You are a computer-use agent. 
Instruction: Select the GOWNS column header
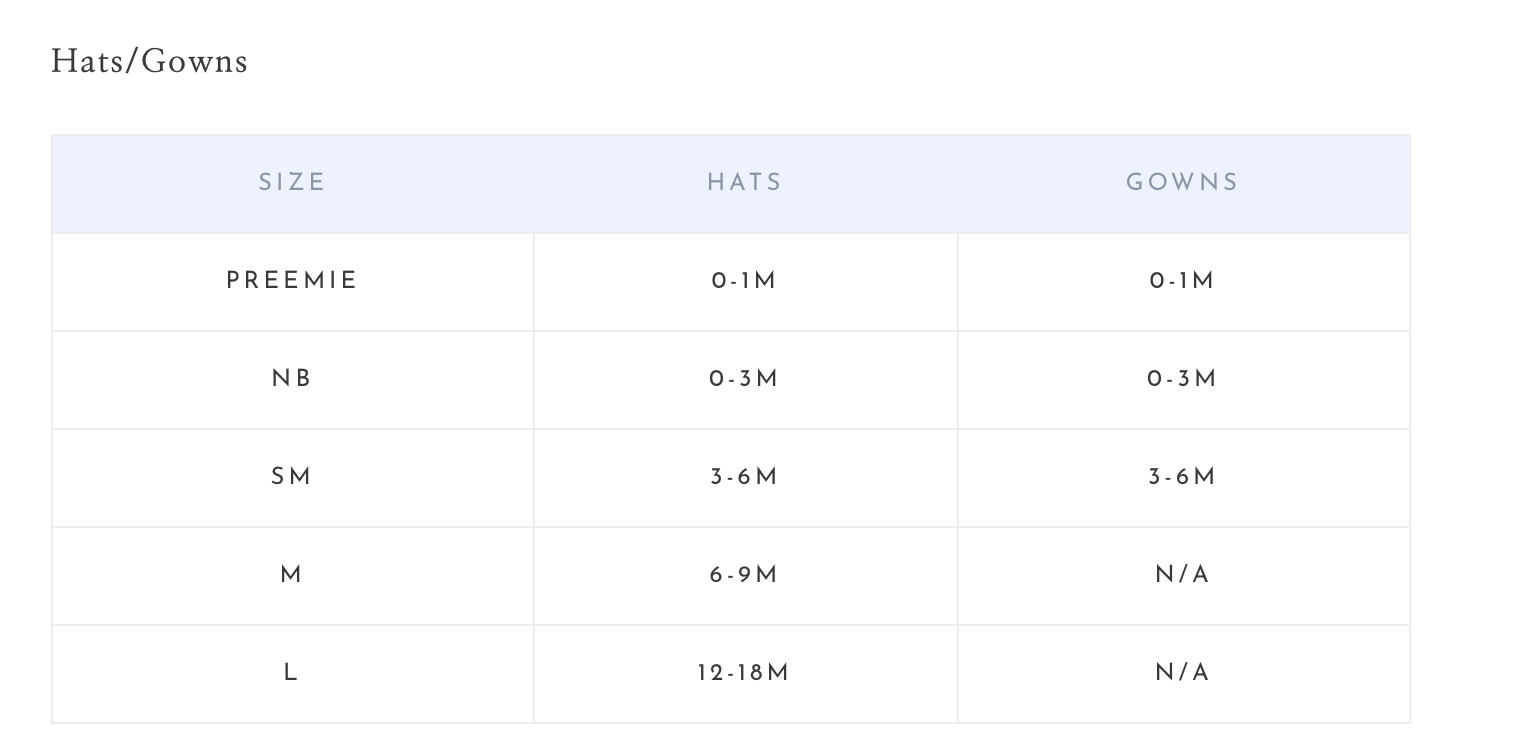pyautogui.click(x=1182, y=183)
